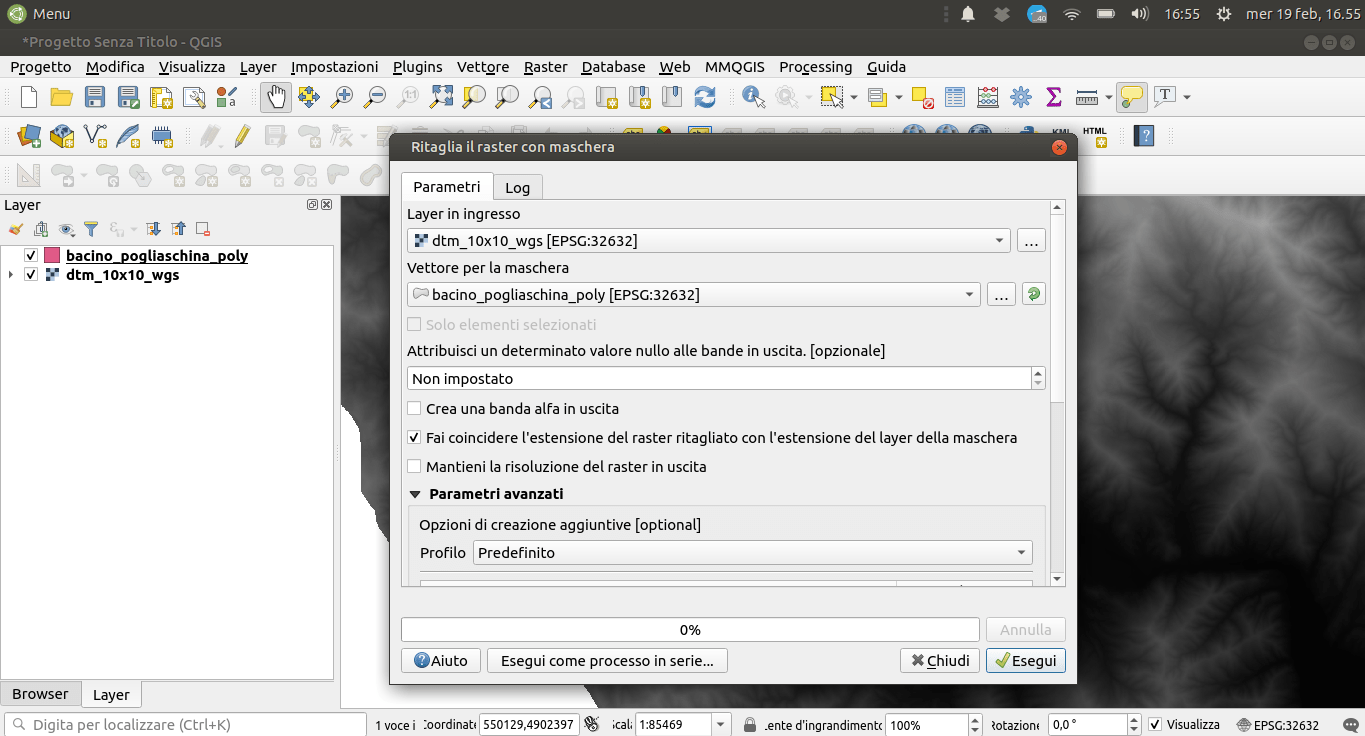The height and width of the screenshot is (736, 1365).
Task: Open the Data Source Manager icon
Action: coord(29,135)
